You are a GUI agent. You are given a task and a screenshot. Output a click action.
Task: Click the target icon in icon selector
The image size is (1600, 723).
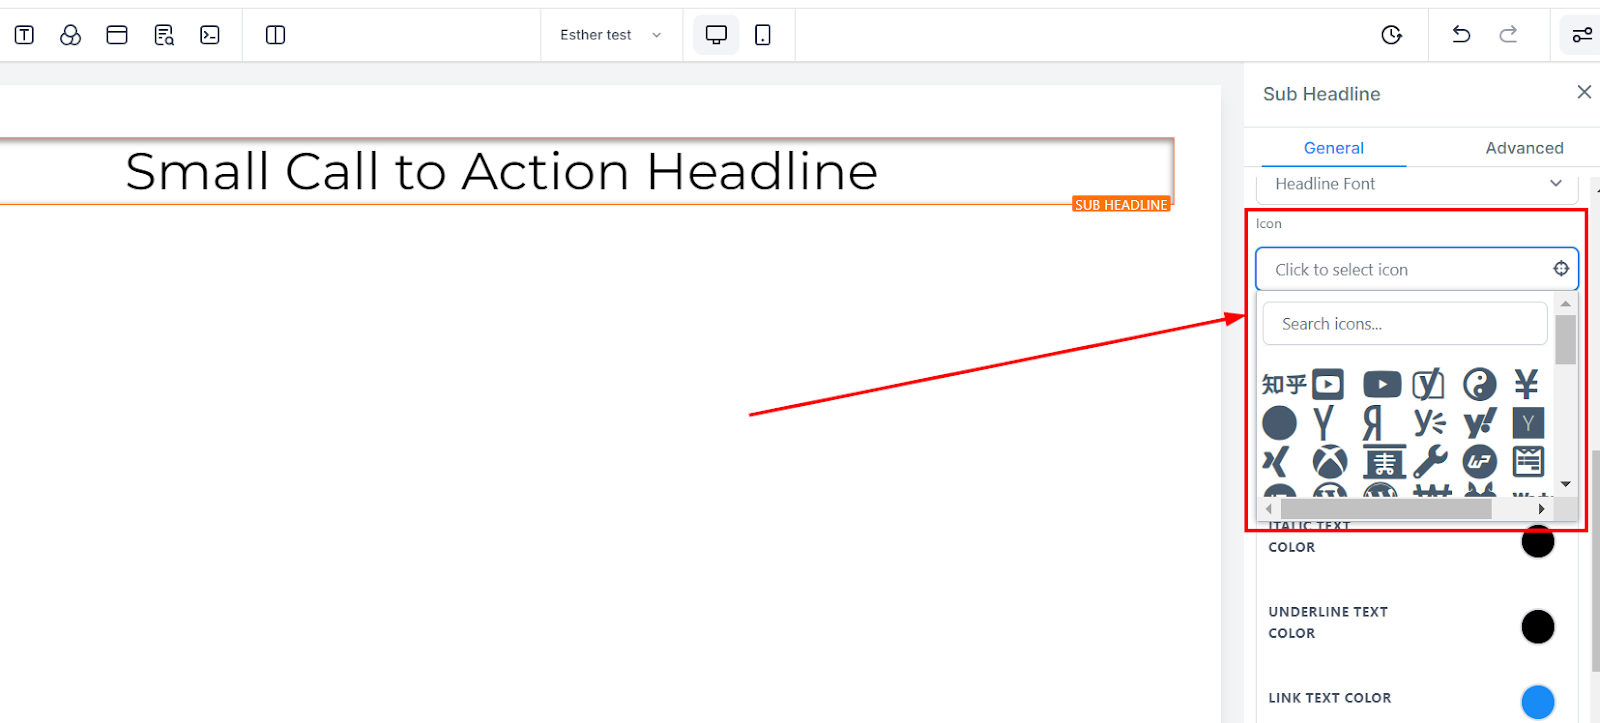tap(1561, 268)
